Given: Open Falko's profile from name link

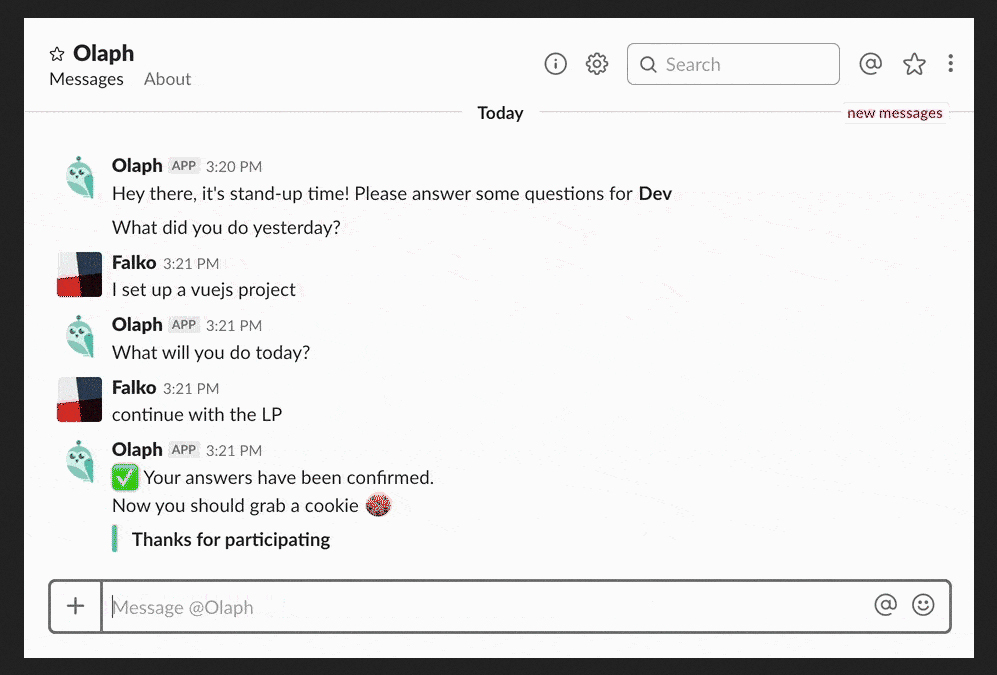Looking at the screenshot, I should (x=134, y=263).
